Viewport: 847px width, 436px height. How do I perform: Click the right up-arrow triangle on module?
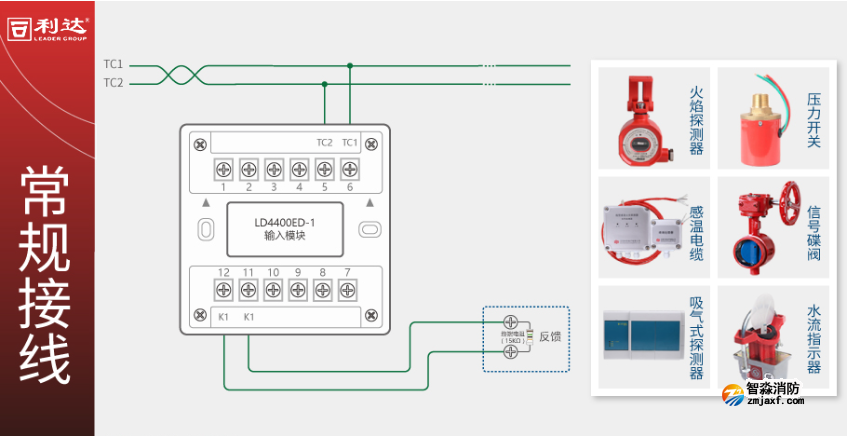366,202
